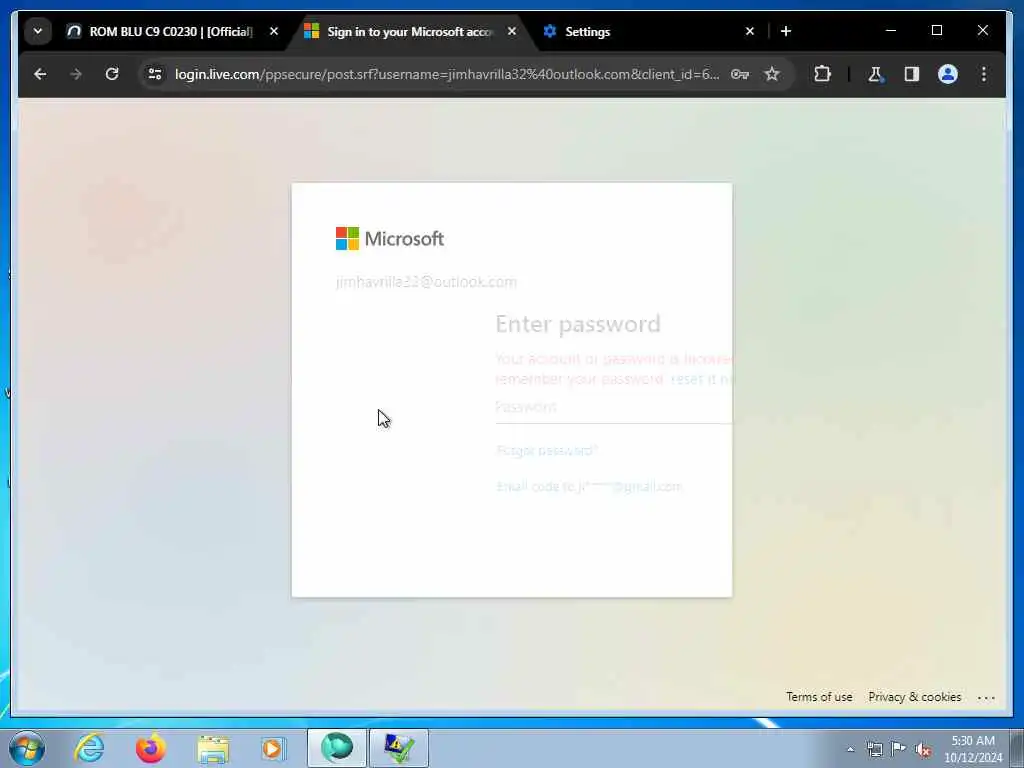Click the Password input field

click(x=613, y=408)
